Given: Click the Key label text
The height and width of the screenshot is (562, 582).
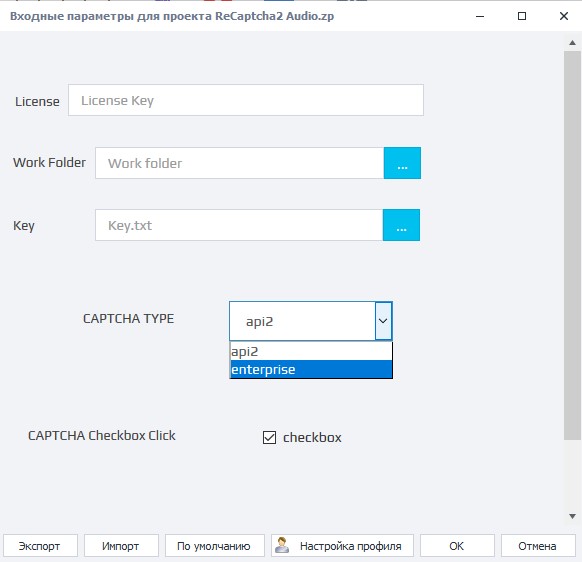Looking at the screenshot, I should coord(24,226).
